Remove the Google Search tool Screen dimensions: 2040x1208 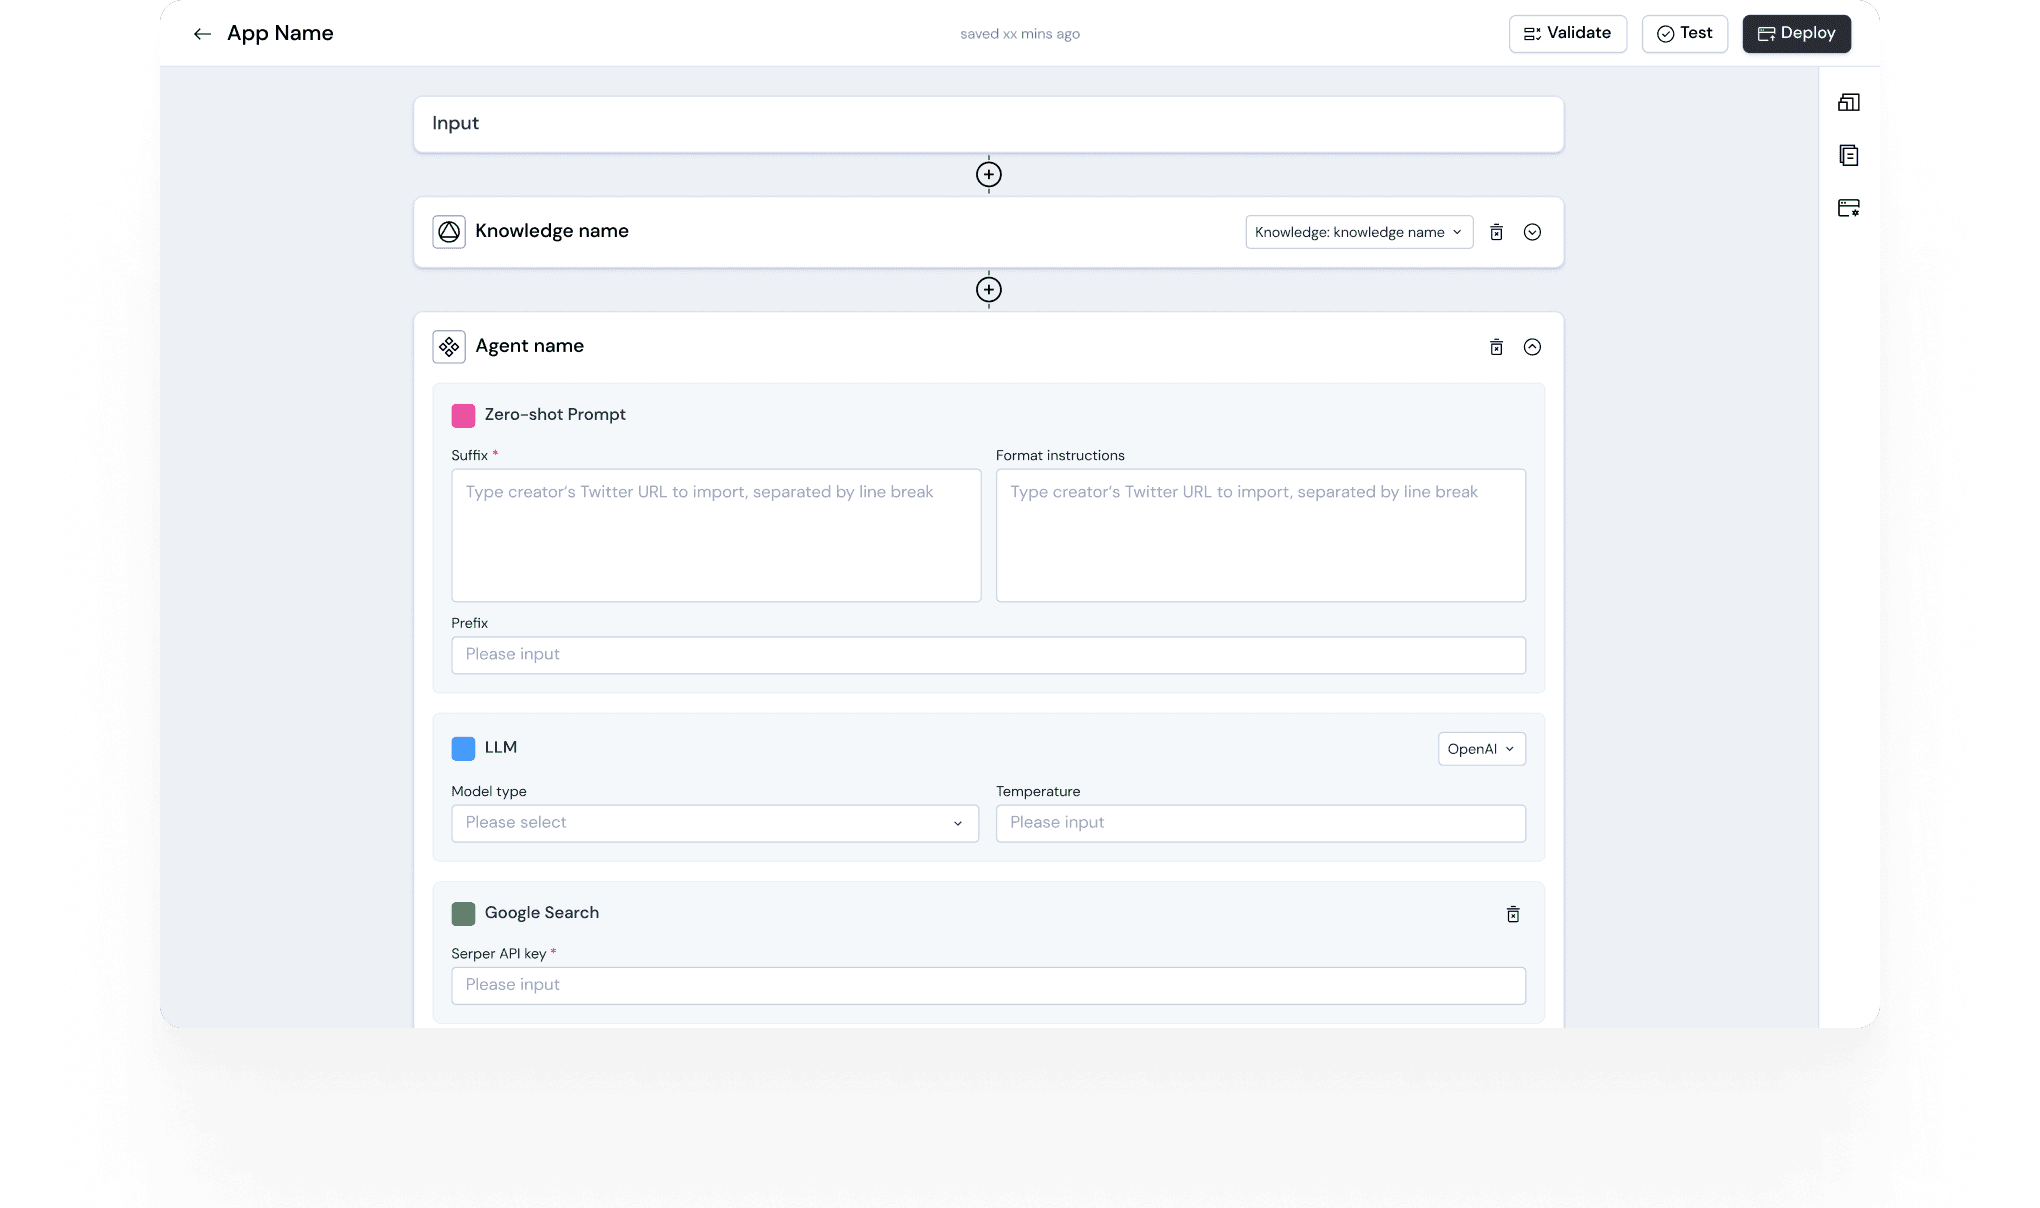point(1513,913)
